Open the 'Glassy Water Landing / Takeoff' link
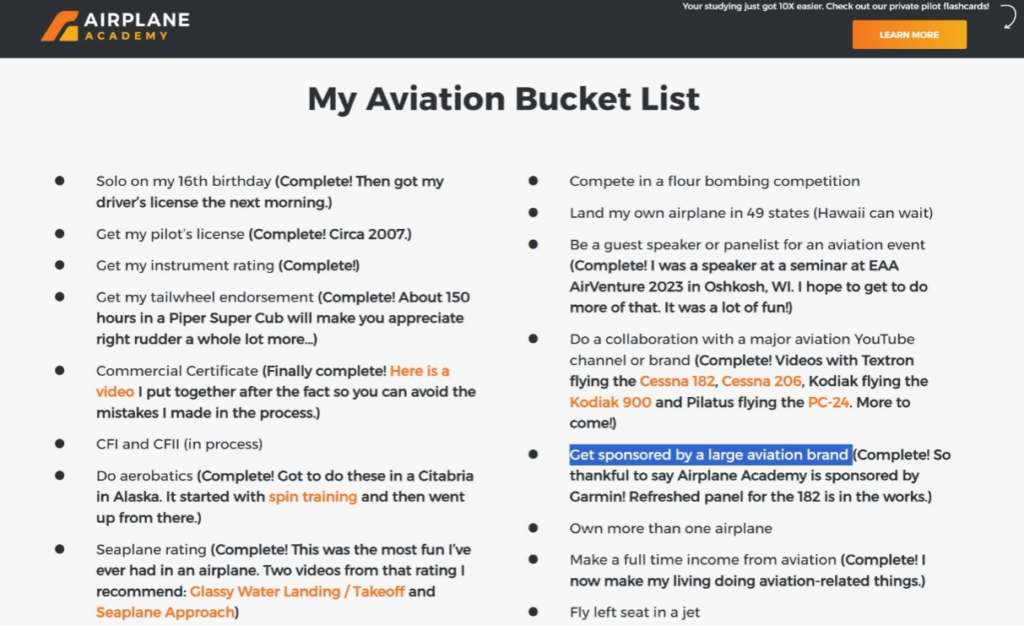This screenshot has height=626, width=1024. point(297,591)
